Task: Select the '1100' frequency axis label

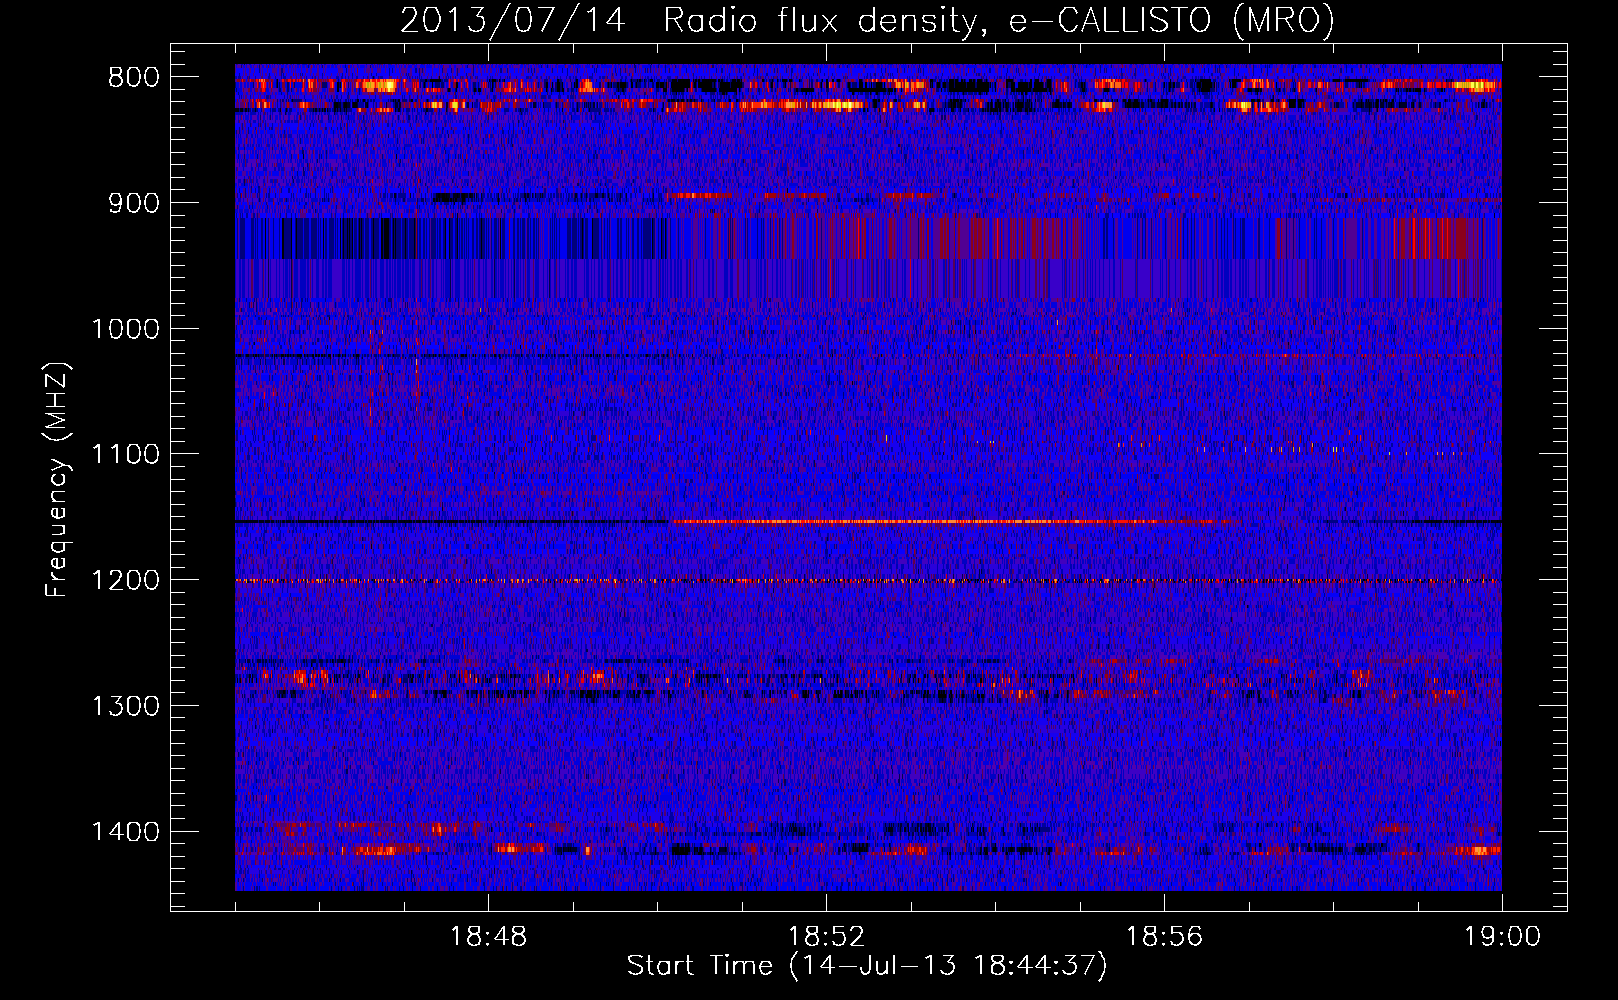Action: 125,455
